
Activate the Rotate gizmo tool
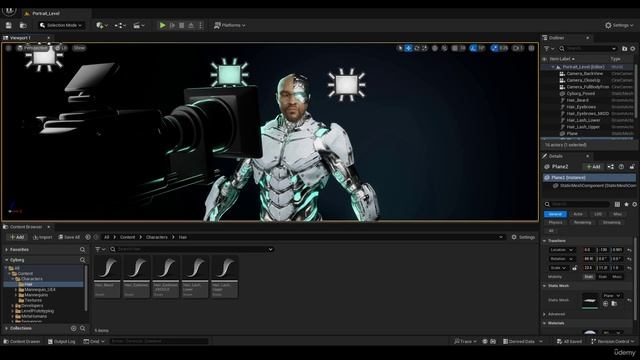[x=417, y=48]
